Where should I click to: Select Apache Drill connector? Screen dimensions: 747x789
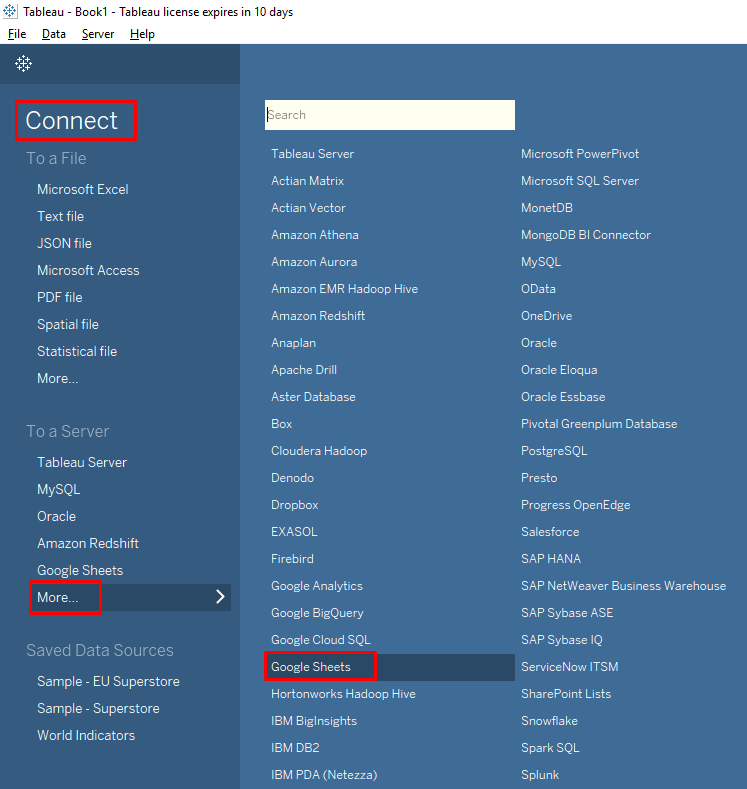(x=304, y=370)
